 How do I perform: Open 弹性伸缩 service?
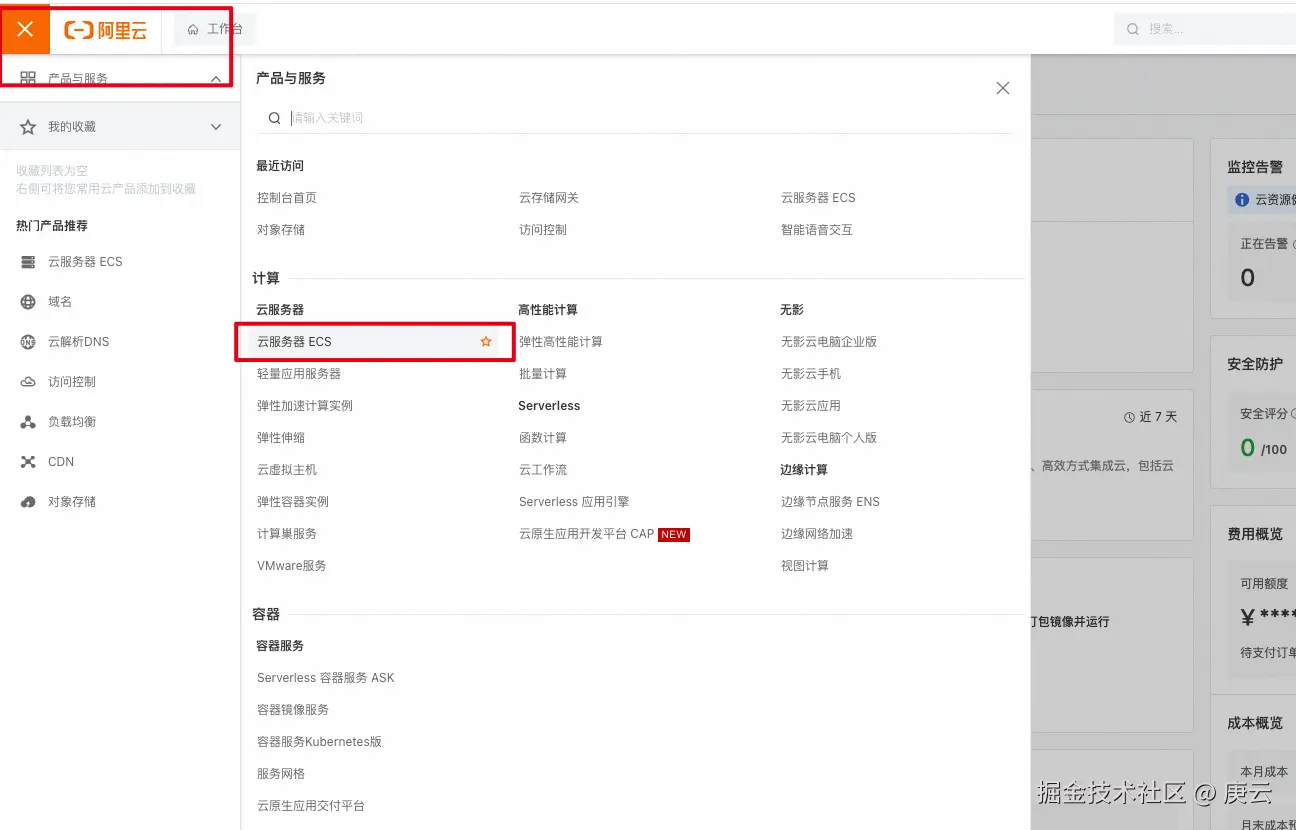281,438
